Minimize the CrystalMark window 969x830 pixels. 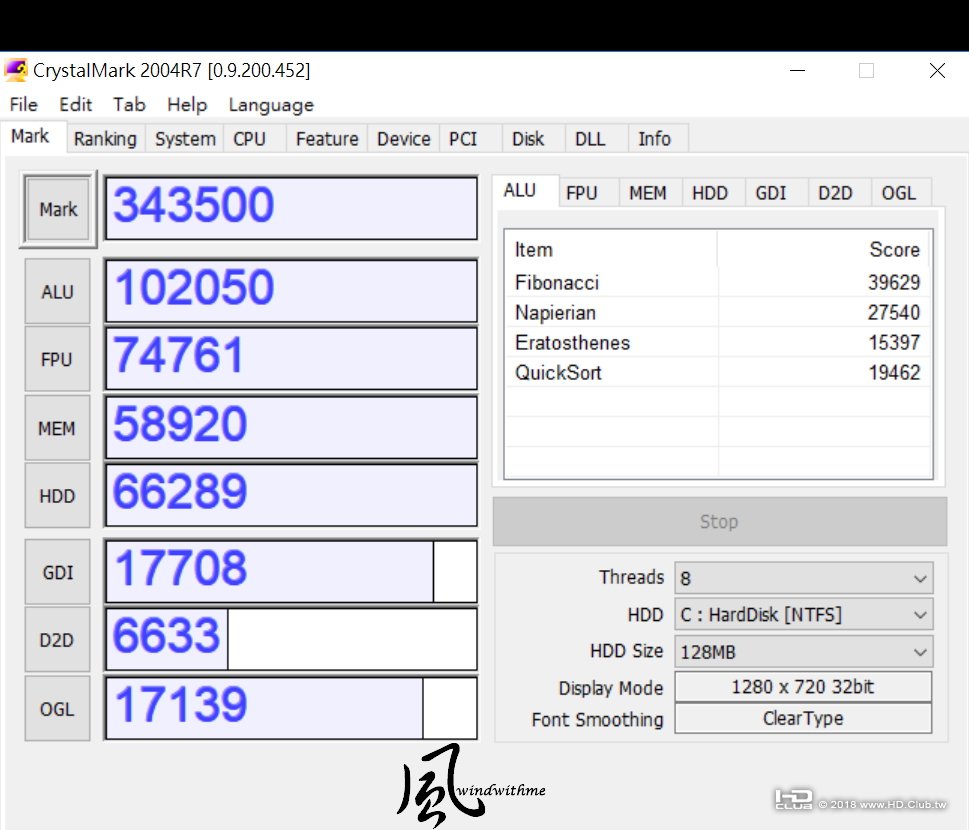798,70
